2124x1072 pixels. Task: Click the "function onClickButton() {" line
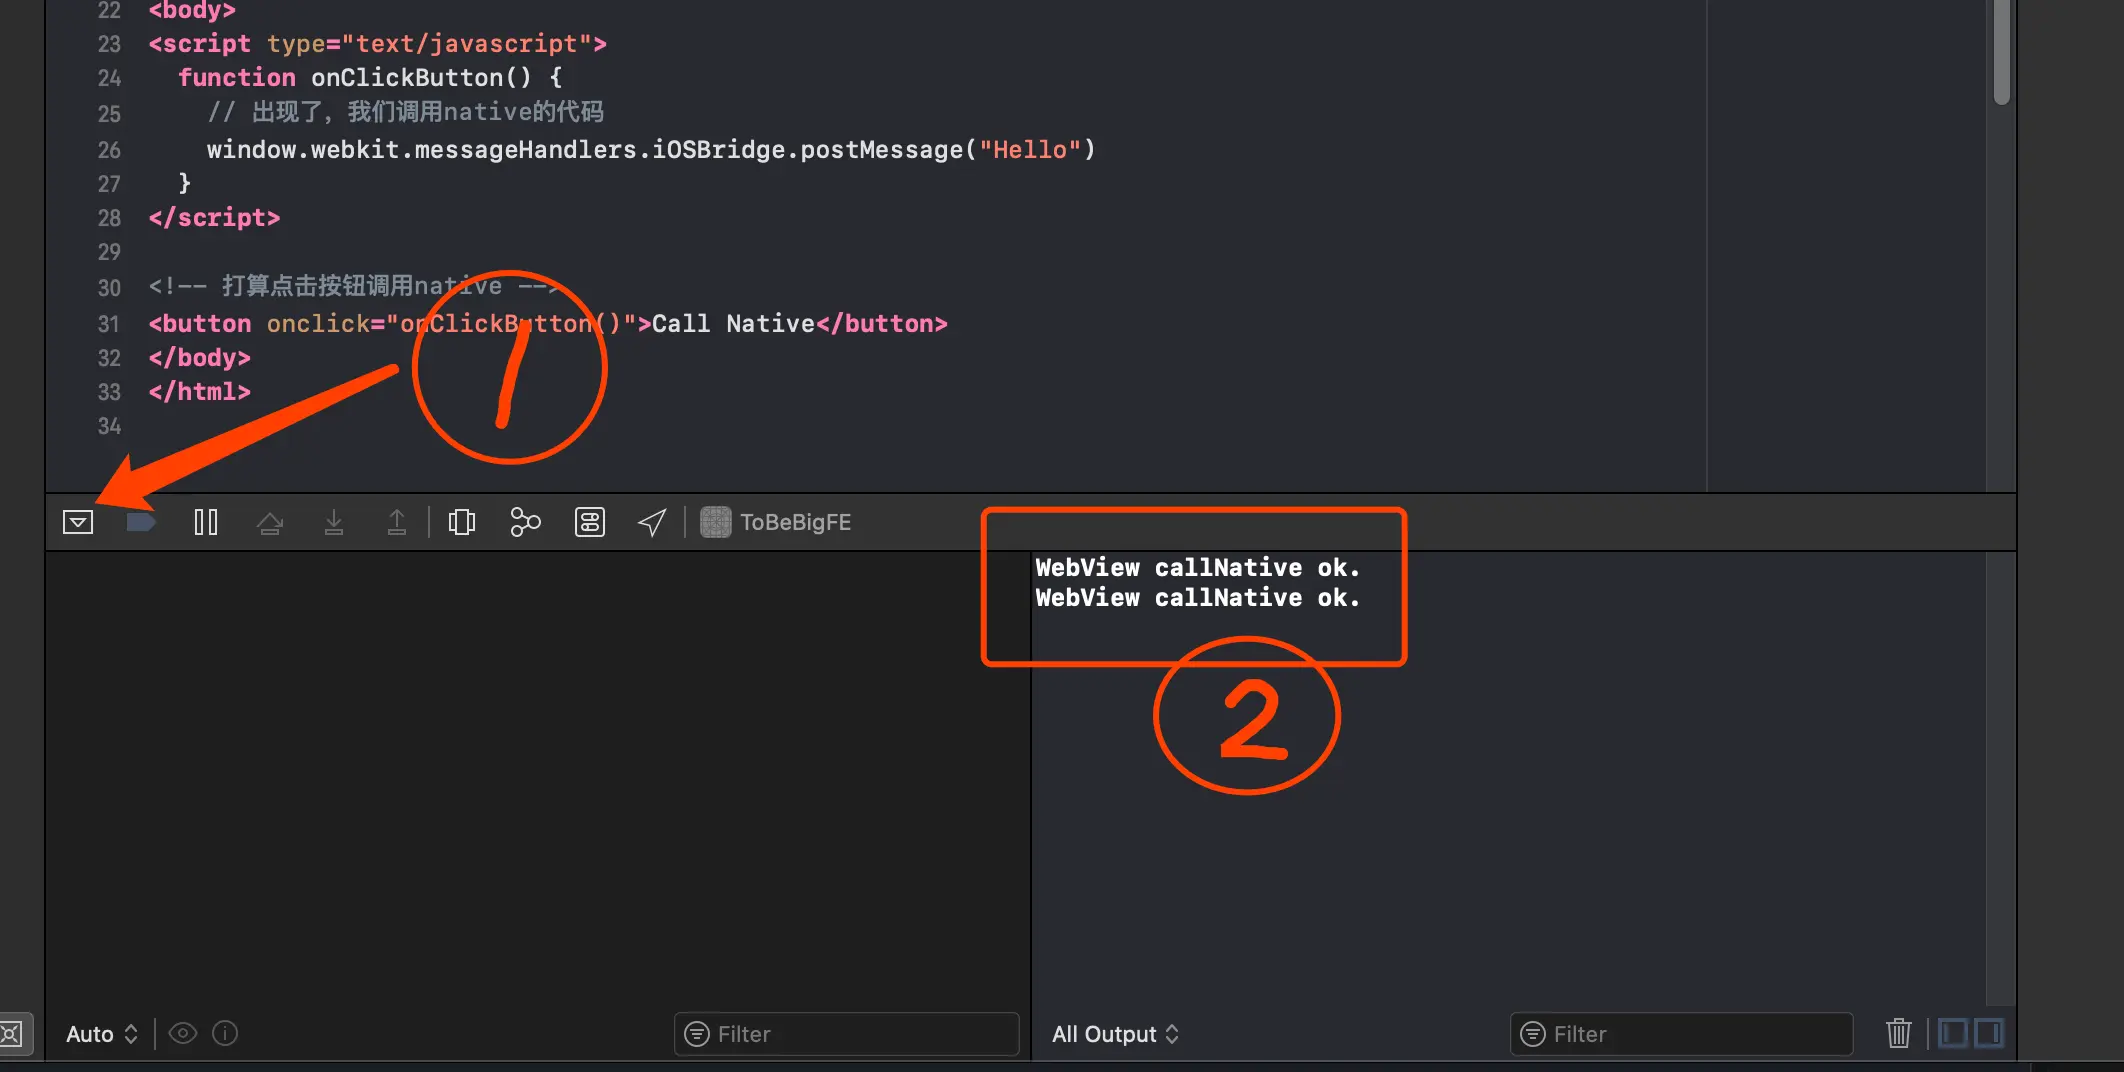pyautogui.click(x=370, y=78)
